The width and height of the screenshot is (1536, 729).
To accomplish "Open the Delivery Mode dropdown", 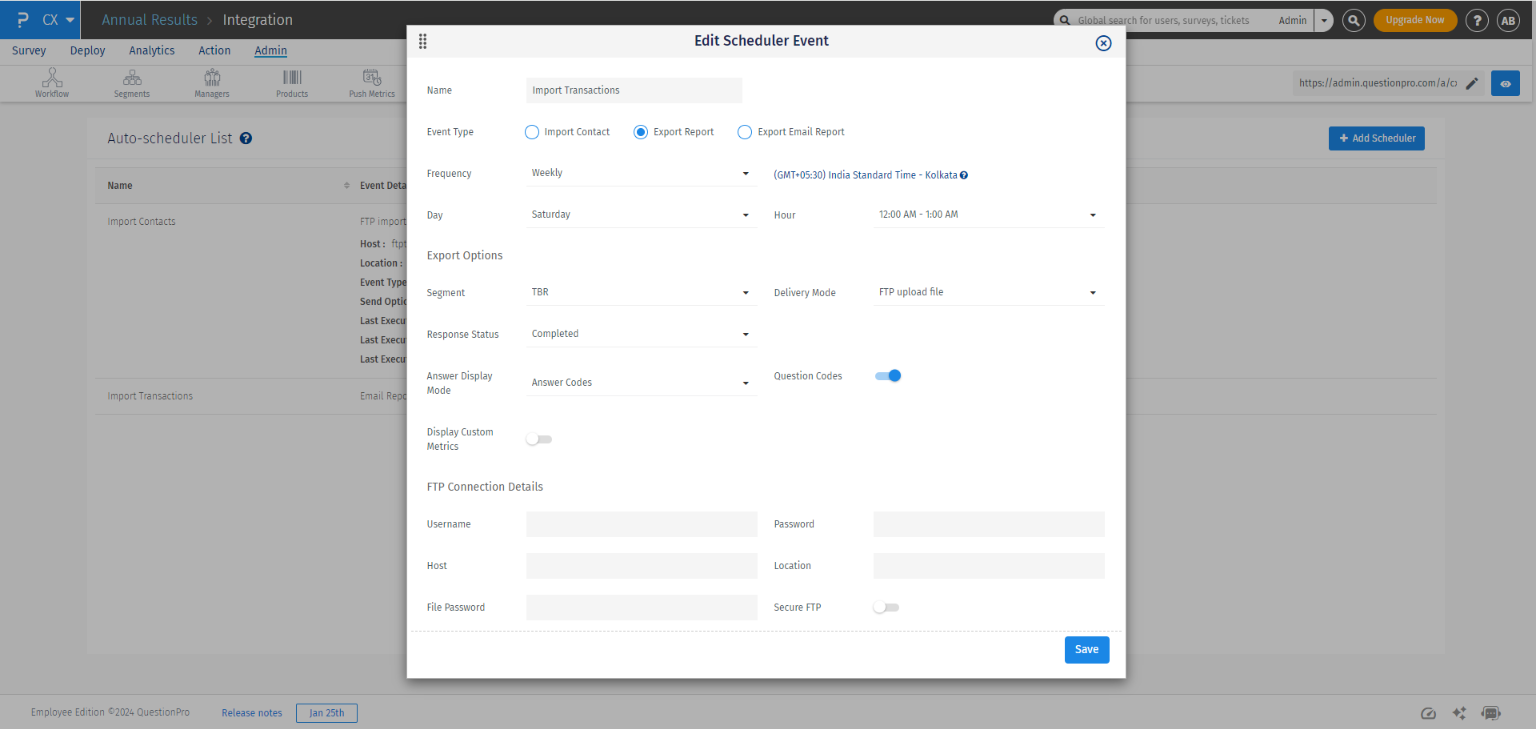I will 988,292.
